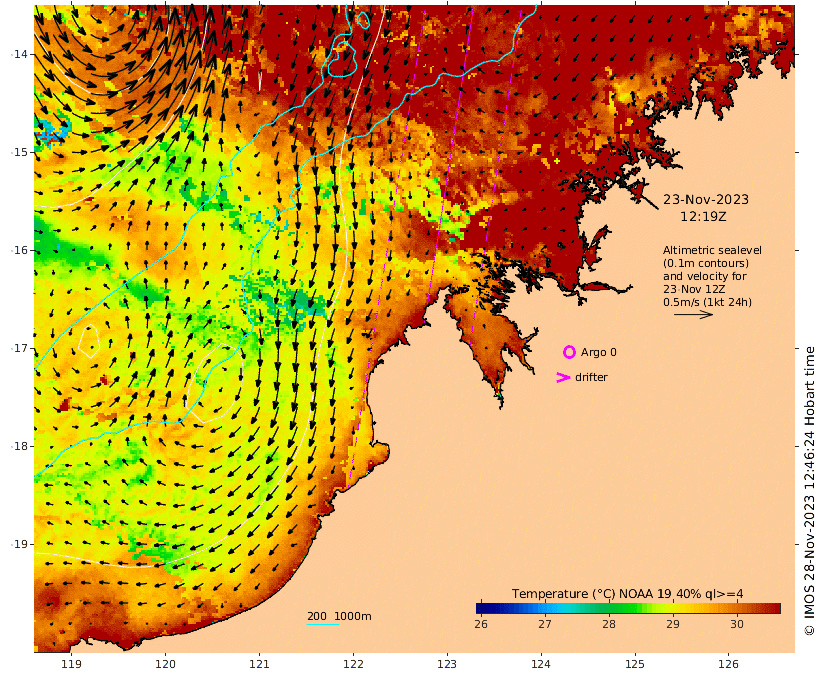Click the 'Argo 0' legend label
Screen dimensions: 820x680
click(598, 353)
